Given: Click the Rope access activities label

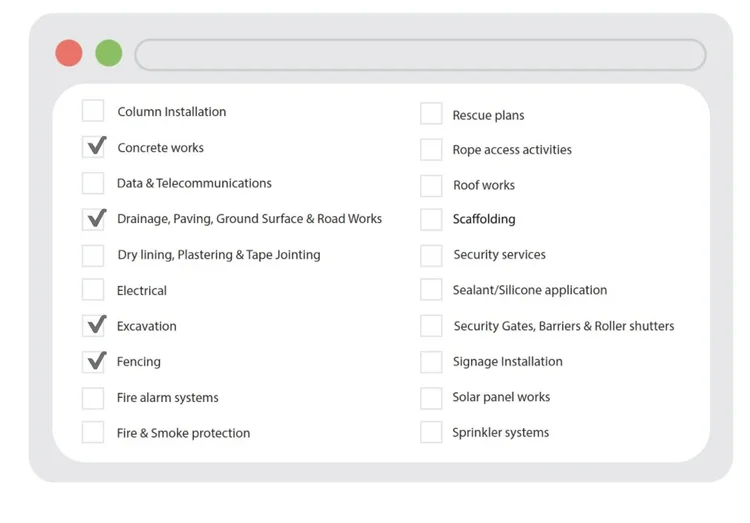Looking at the screenshot, I should (512, 150).
